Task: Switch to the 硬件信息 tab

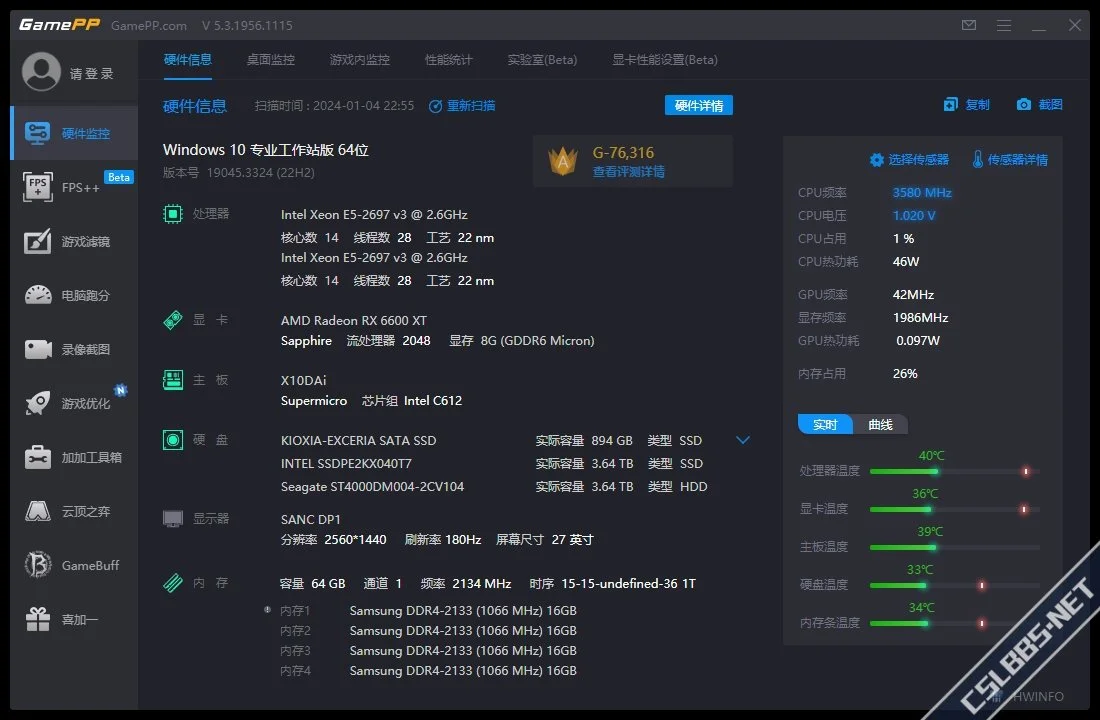Action: 187,60
